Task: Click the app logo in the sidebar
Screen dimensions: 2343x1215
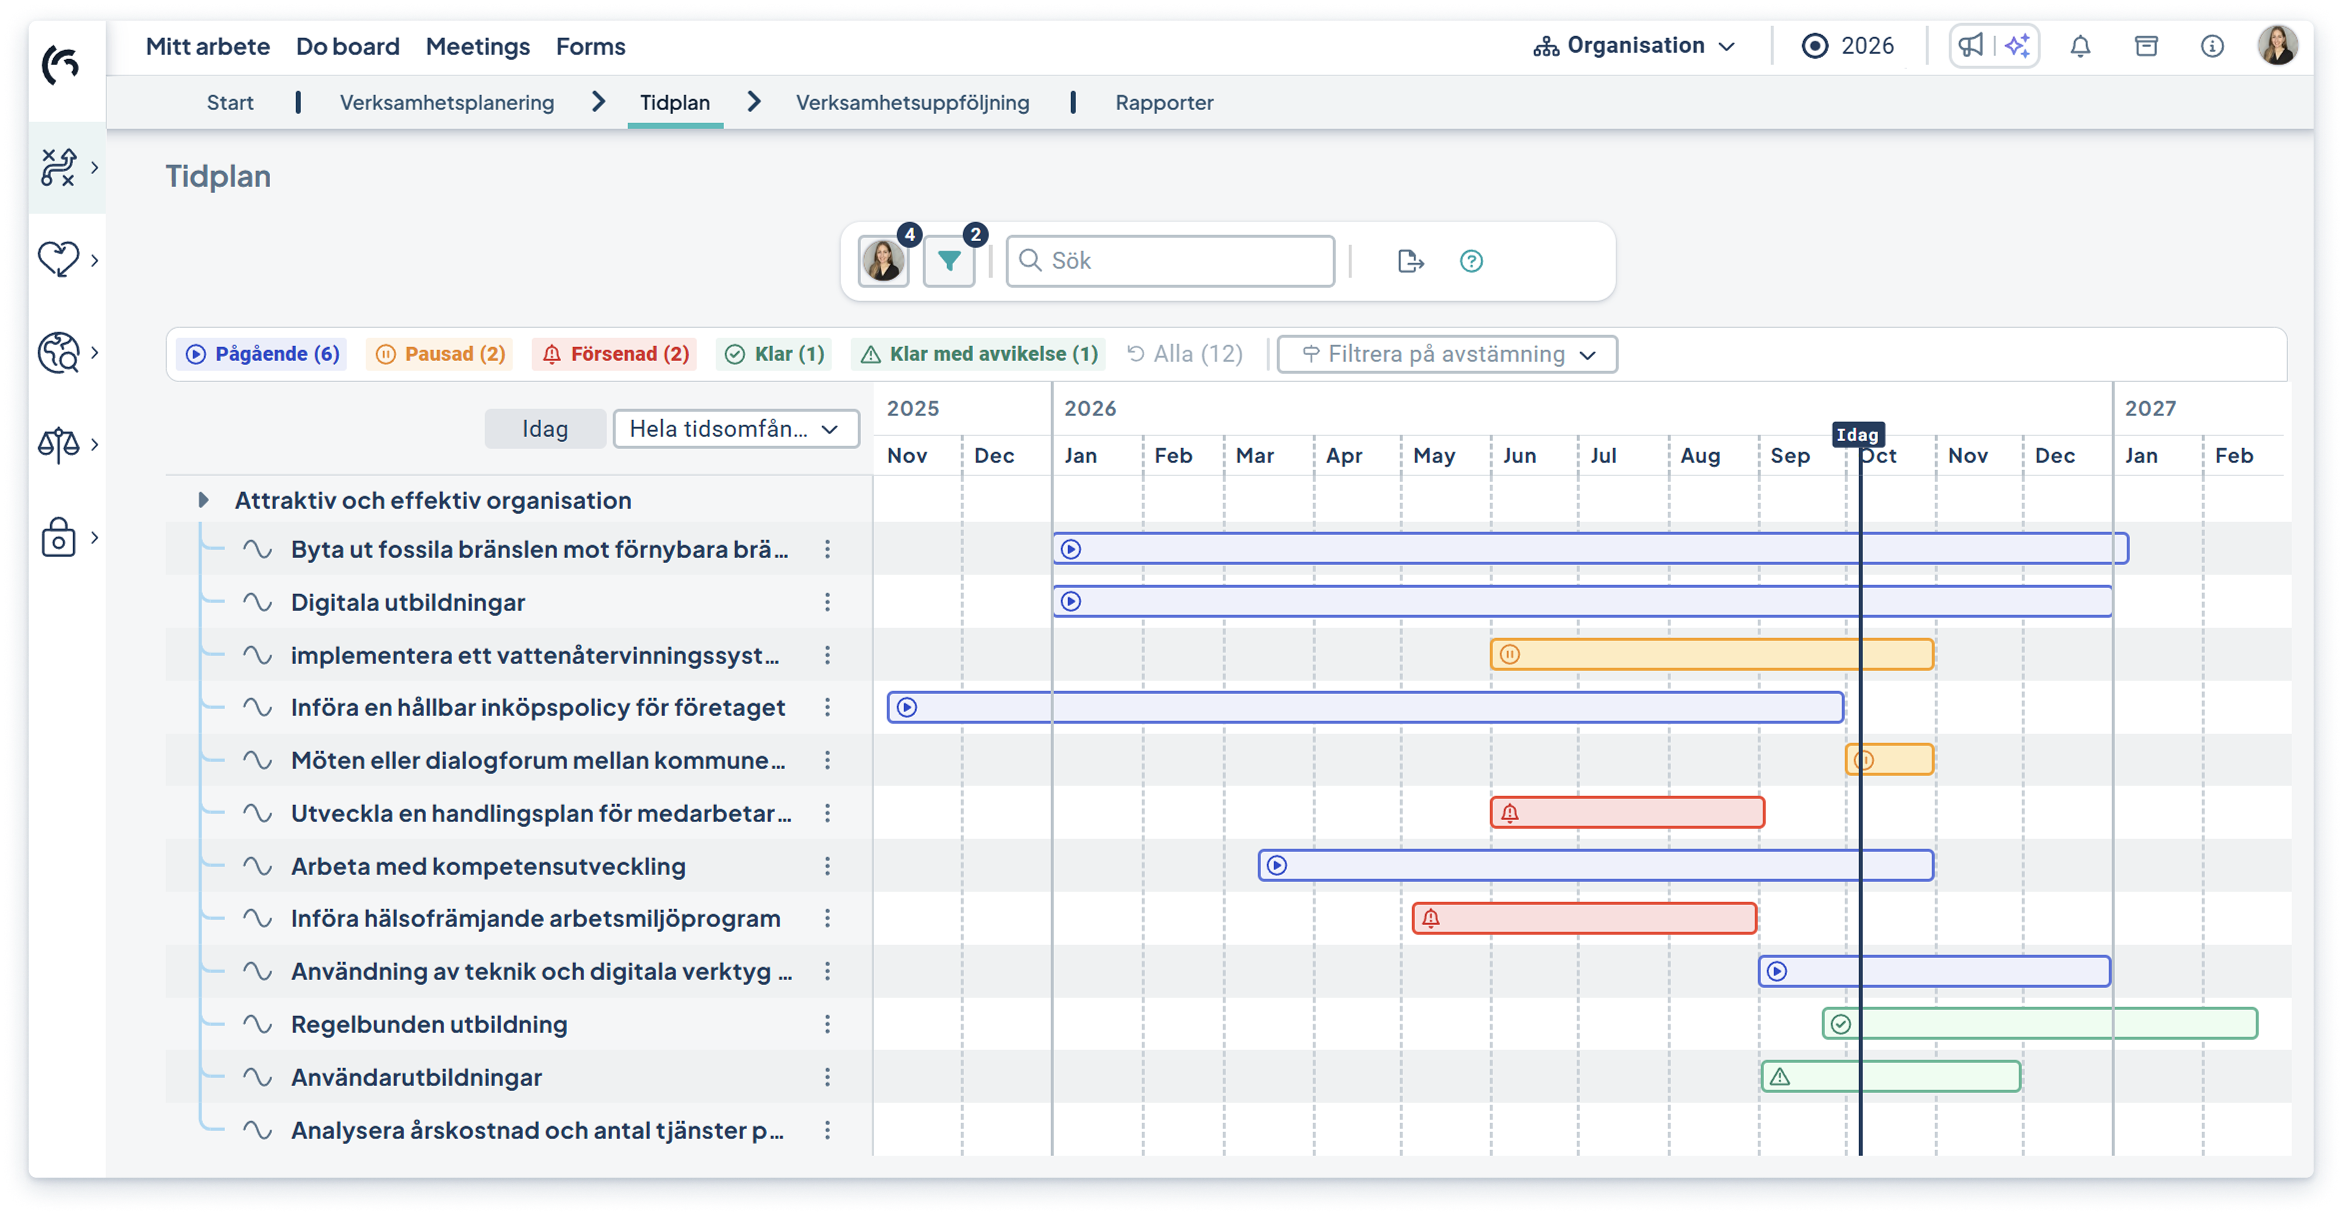Action: click(x=61, y=65)
